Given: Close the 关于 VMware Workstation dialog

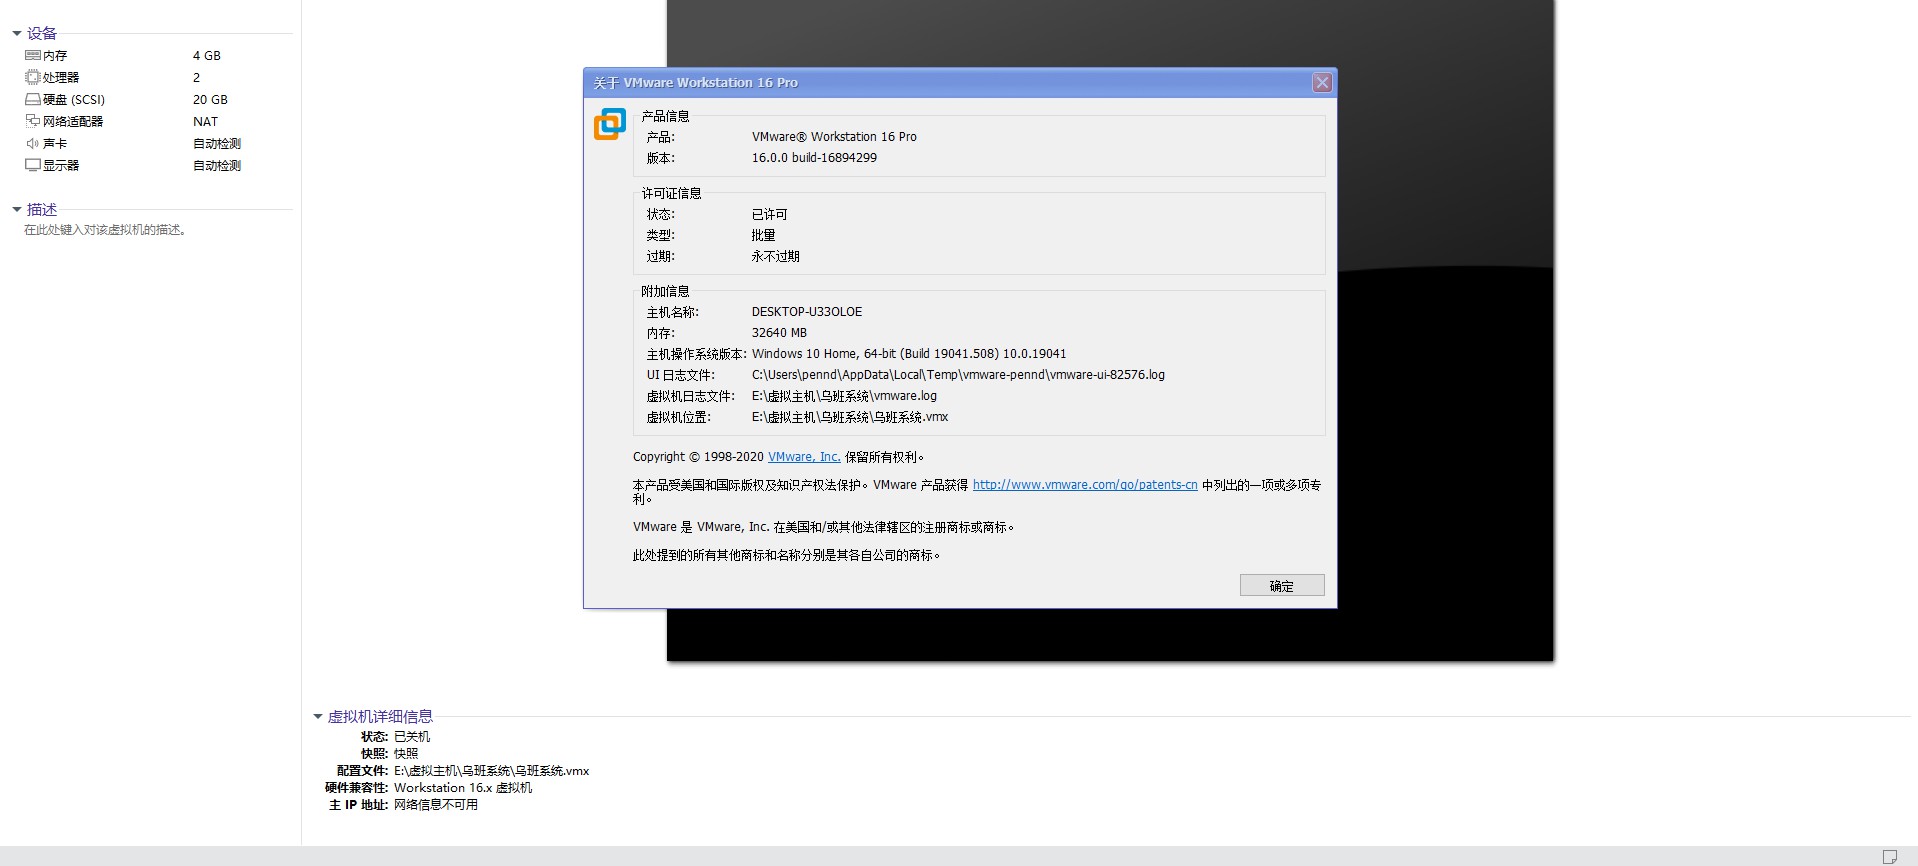Looking at the screenshot, I should 1322,83.
